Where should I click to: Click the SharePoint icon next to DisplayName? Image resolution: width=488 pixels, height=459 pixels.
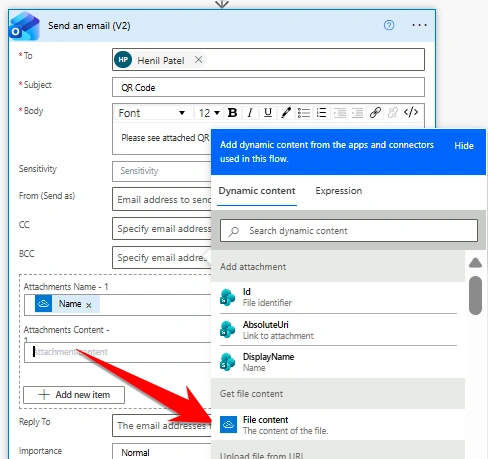(x=228, y=362)
